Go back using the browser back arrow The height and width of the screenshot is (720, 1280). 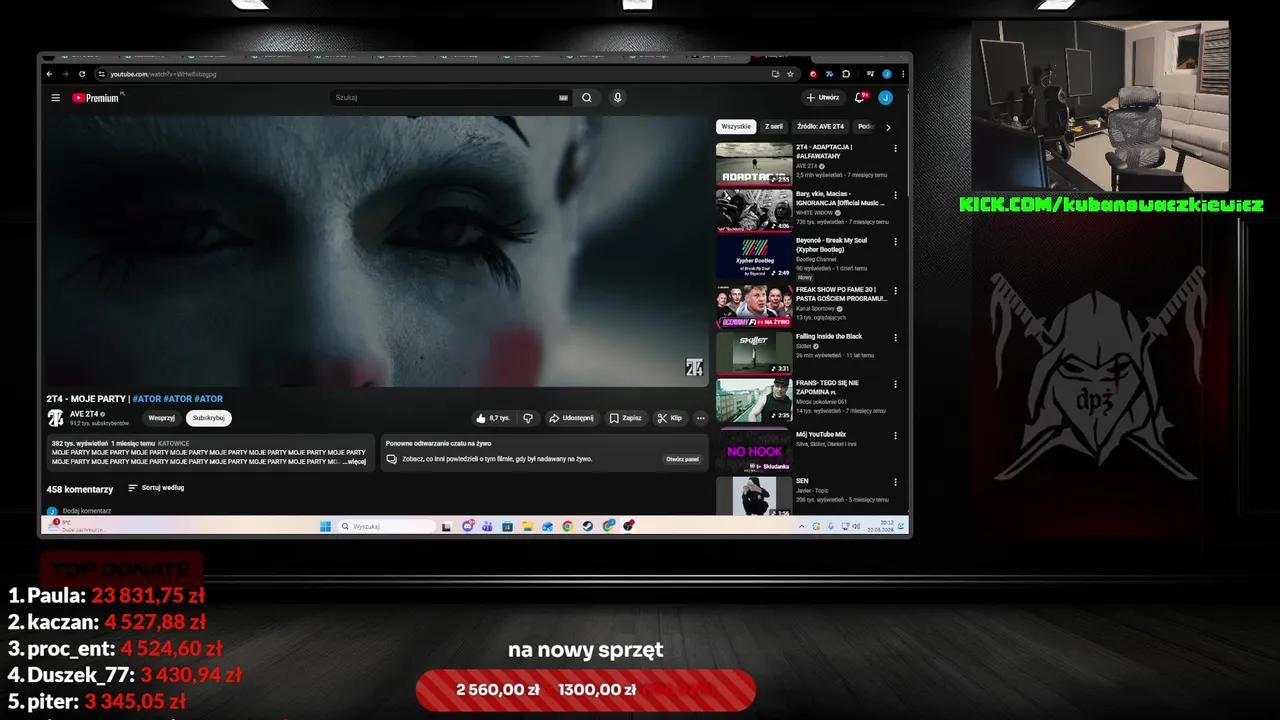pyautogui.click(x=50, y=74)
